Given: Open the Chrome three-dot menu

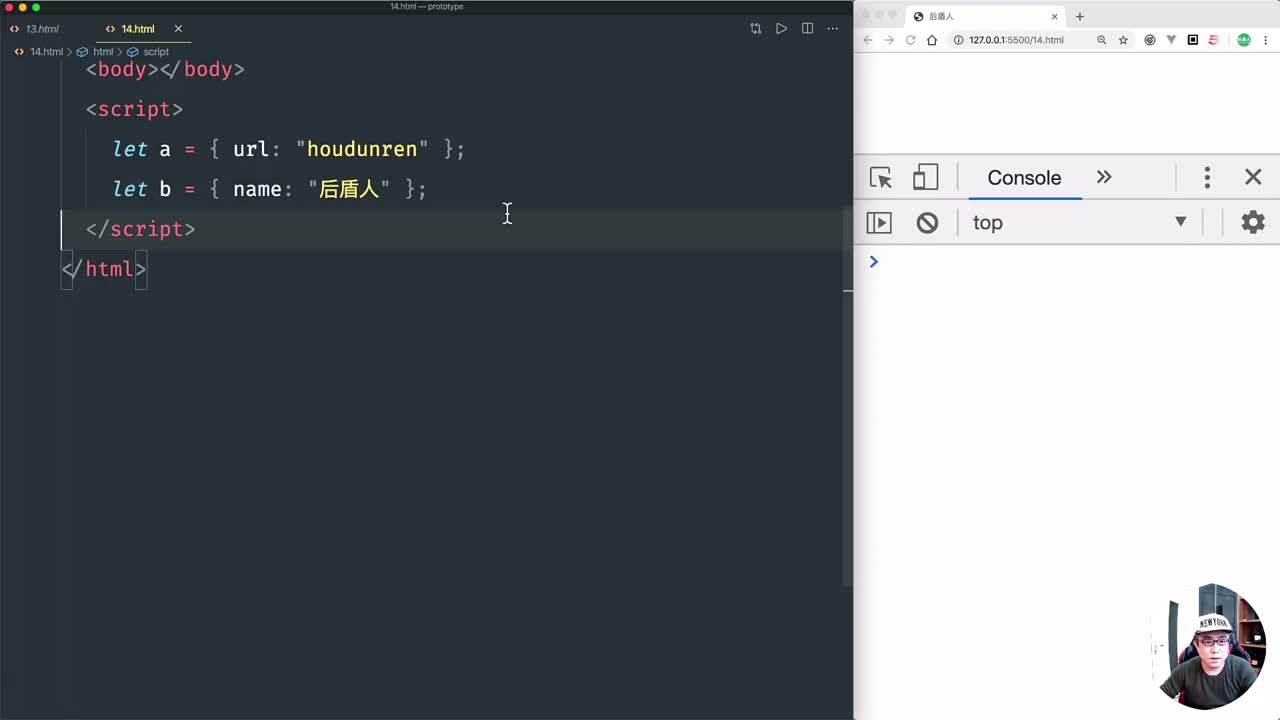Looking at the screenshot, I should pos(1266,40).
